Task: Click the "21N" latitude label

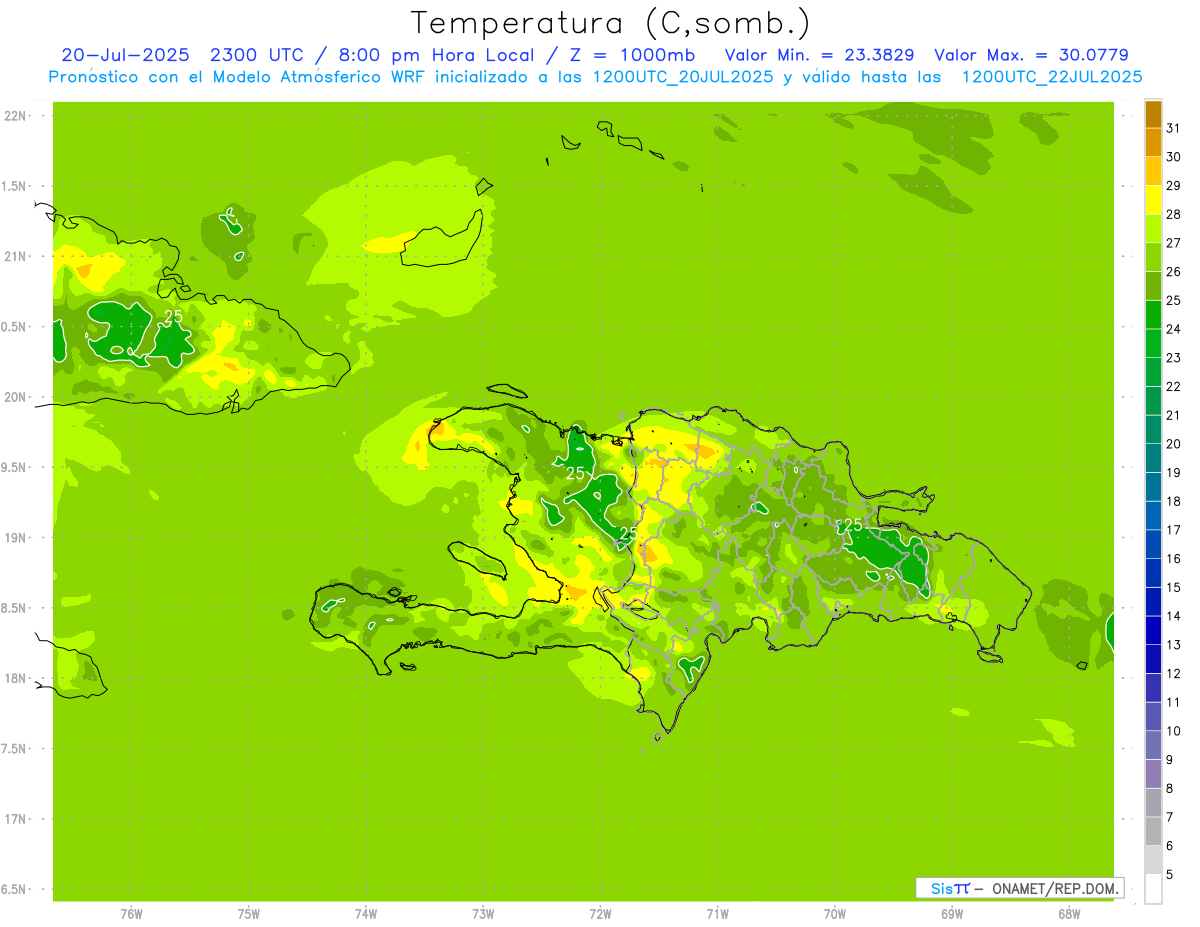Action: [15, 256]
